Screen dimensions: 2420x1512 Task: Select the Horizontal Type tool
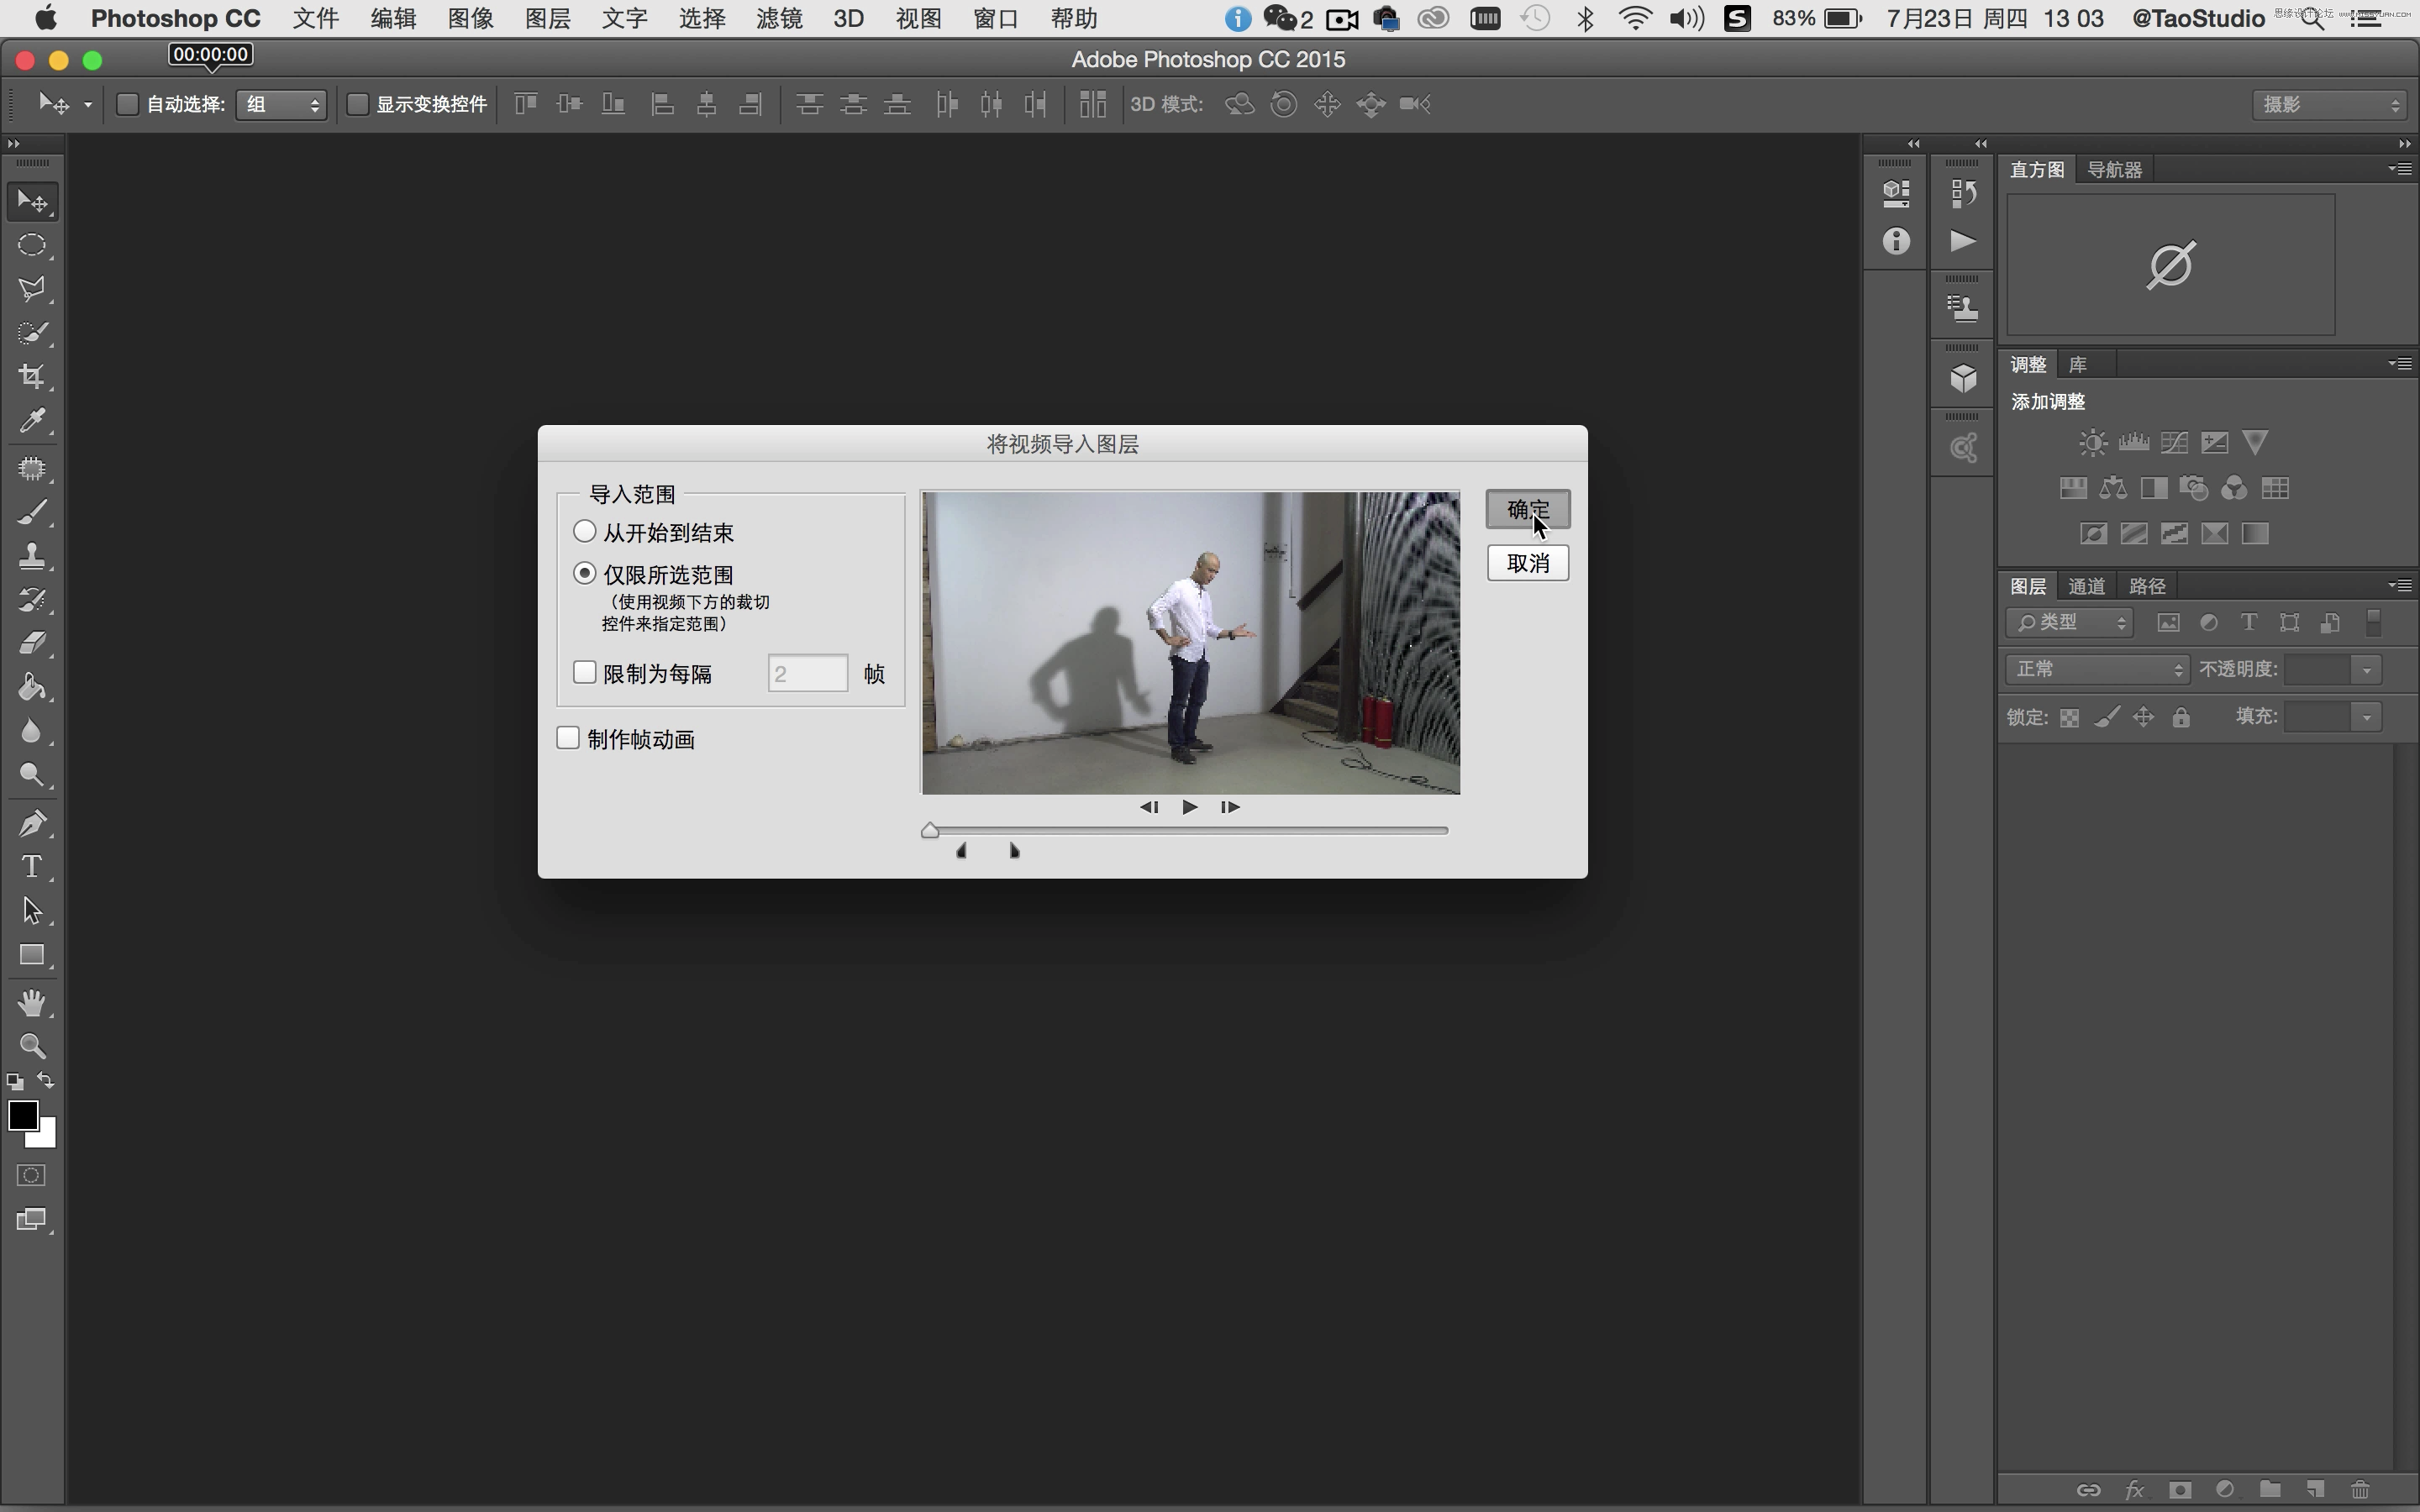click(x=33, y=866)
